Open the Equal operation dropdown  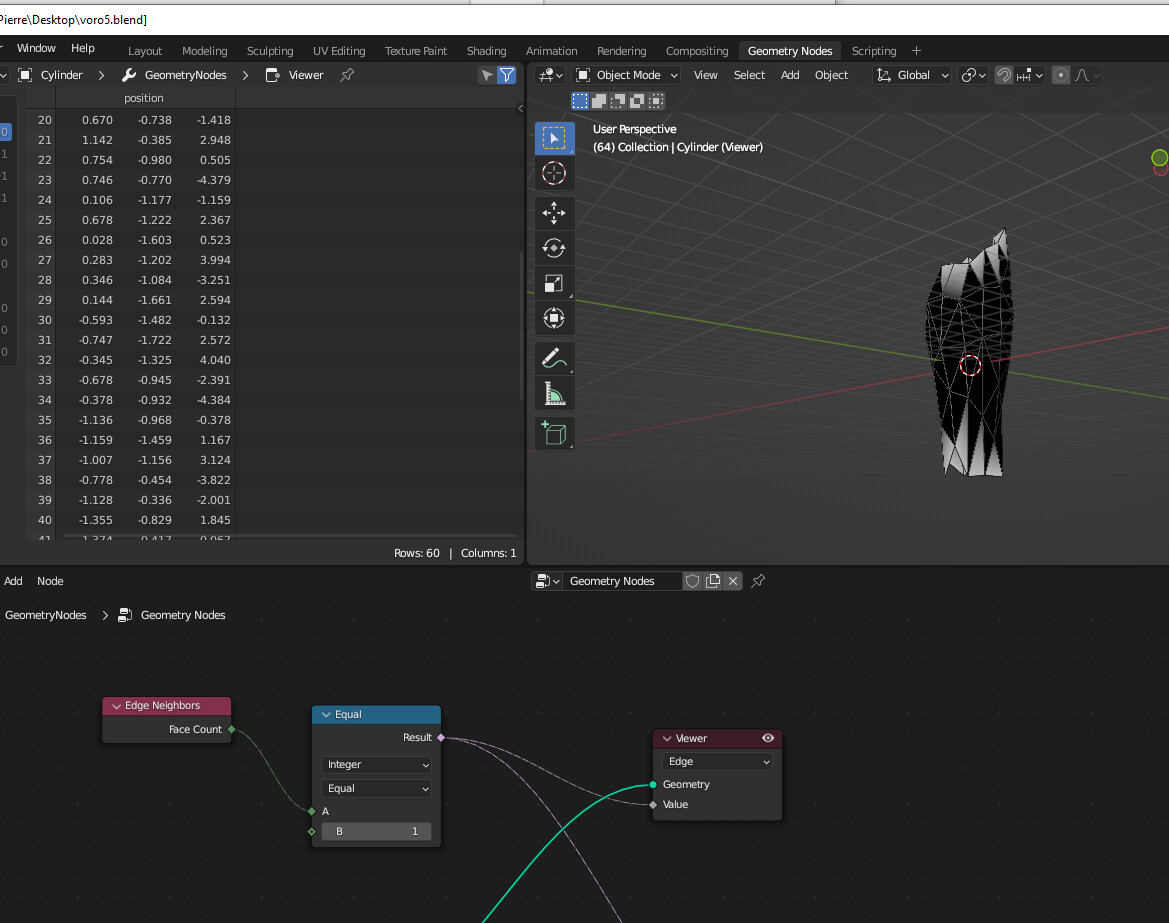pyautogui.click(x=376, y=789)
